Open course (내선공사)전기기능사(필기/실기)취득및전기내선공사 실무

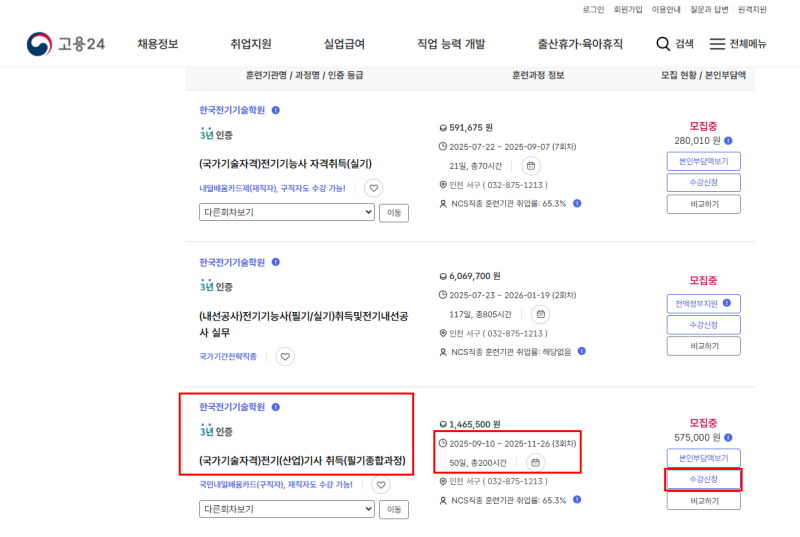tap(304, 324)
